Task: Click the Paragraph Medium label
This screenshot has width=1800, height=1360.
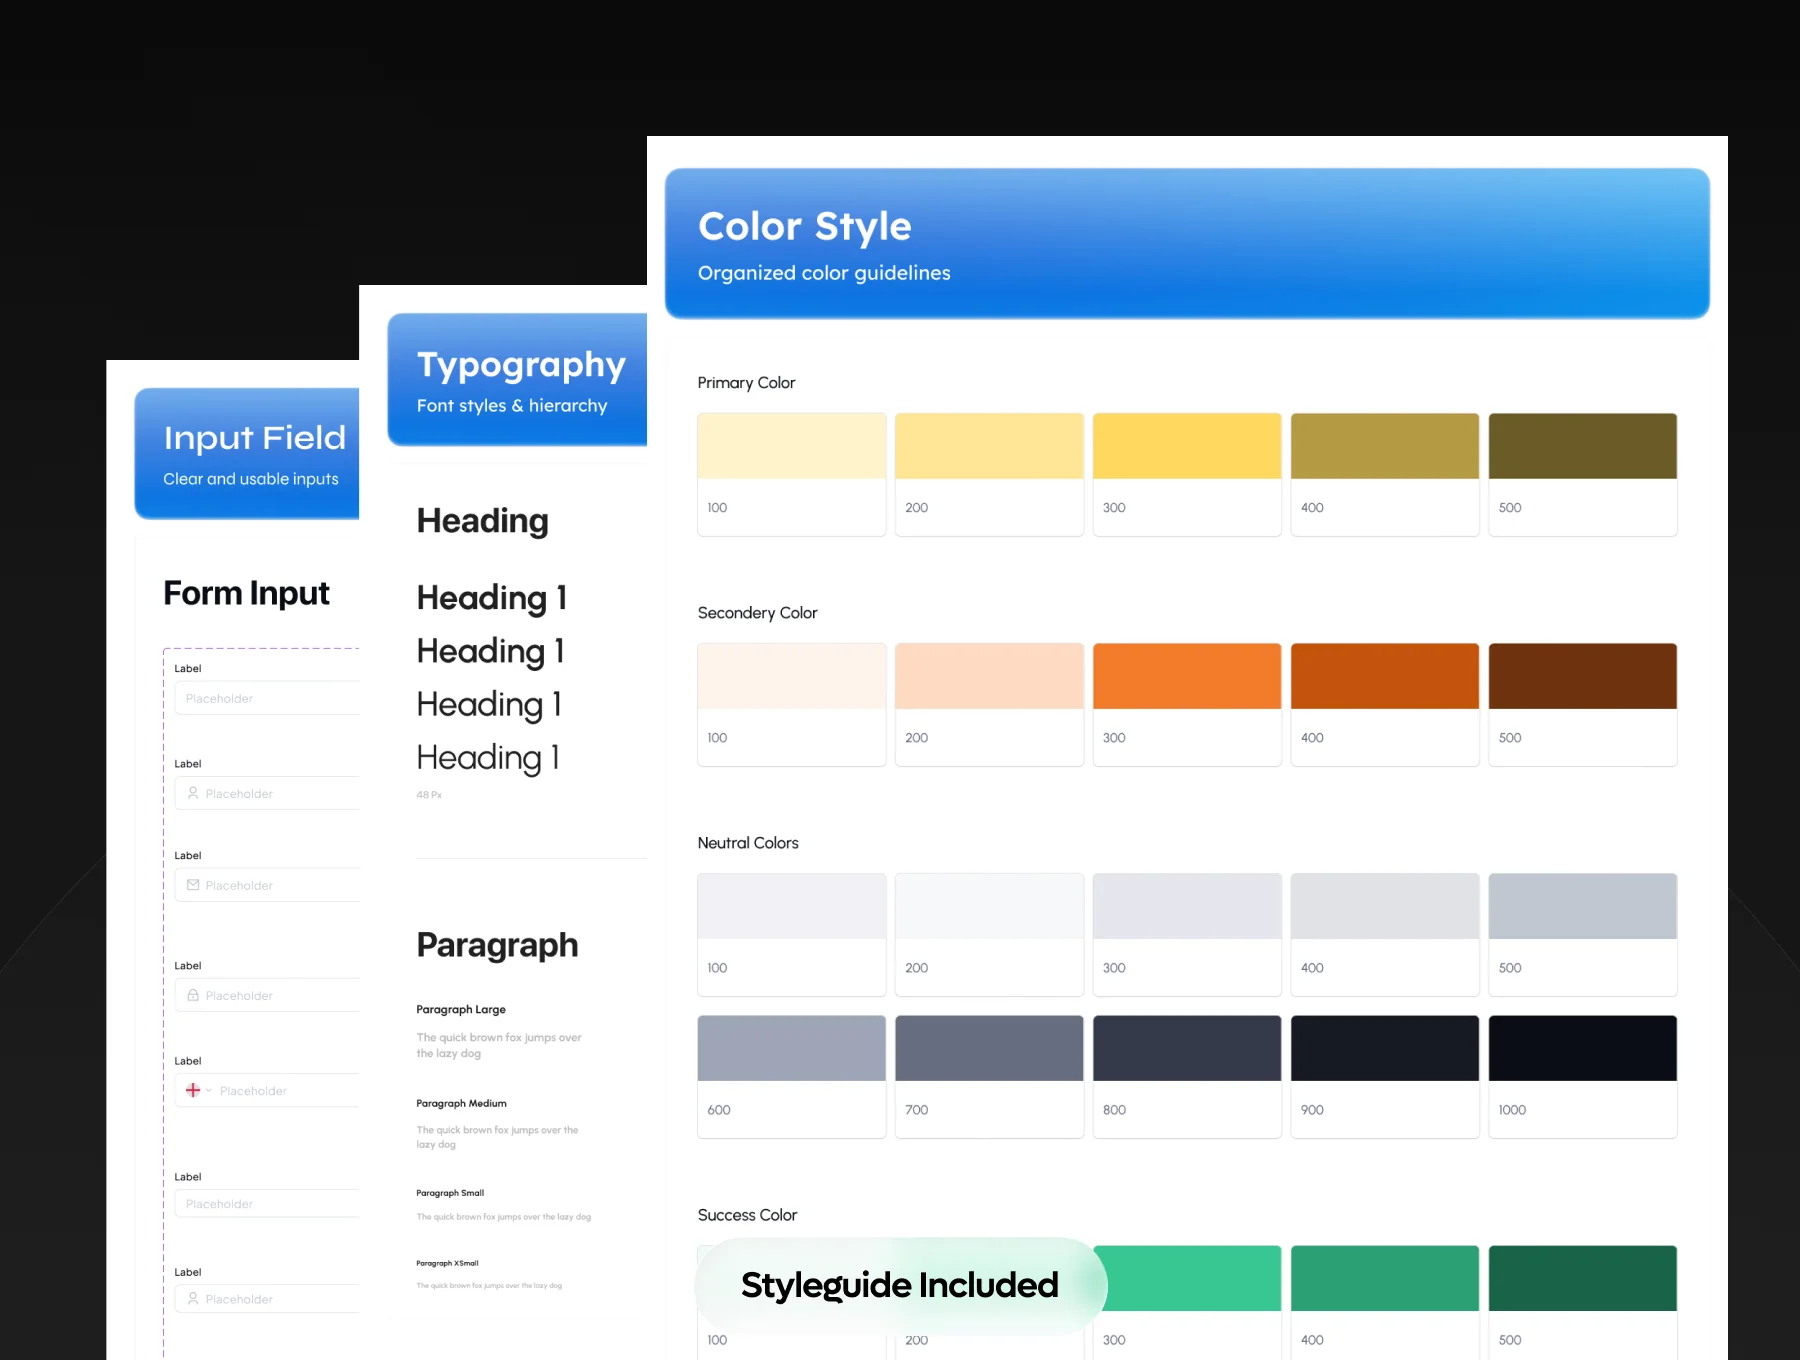Action: pos(461,1104)
